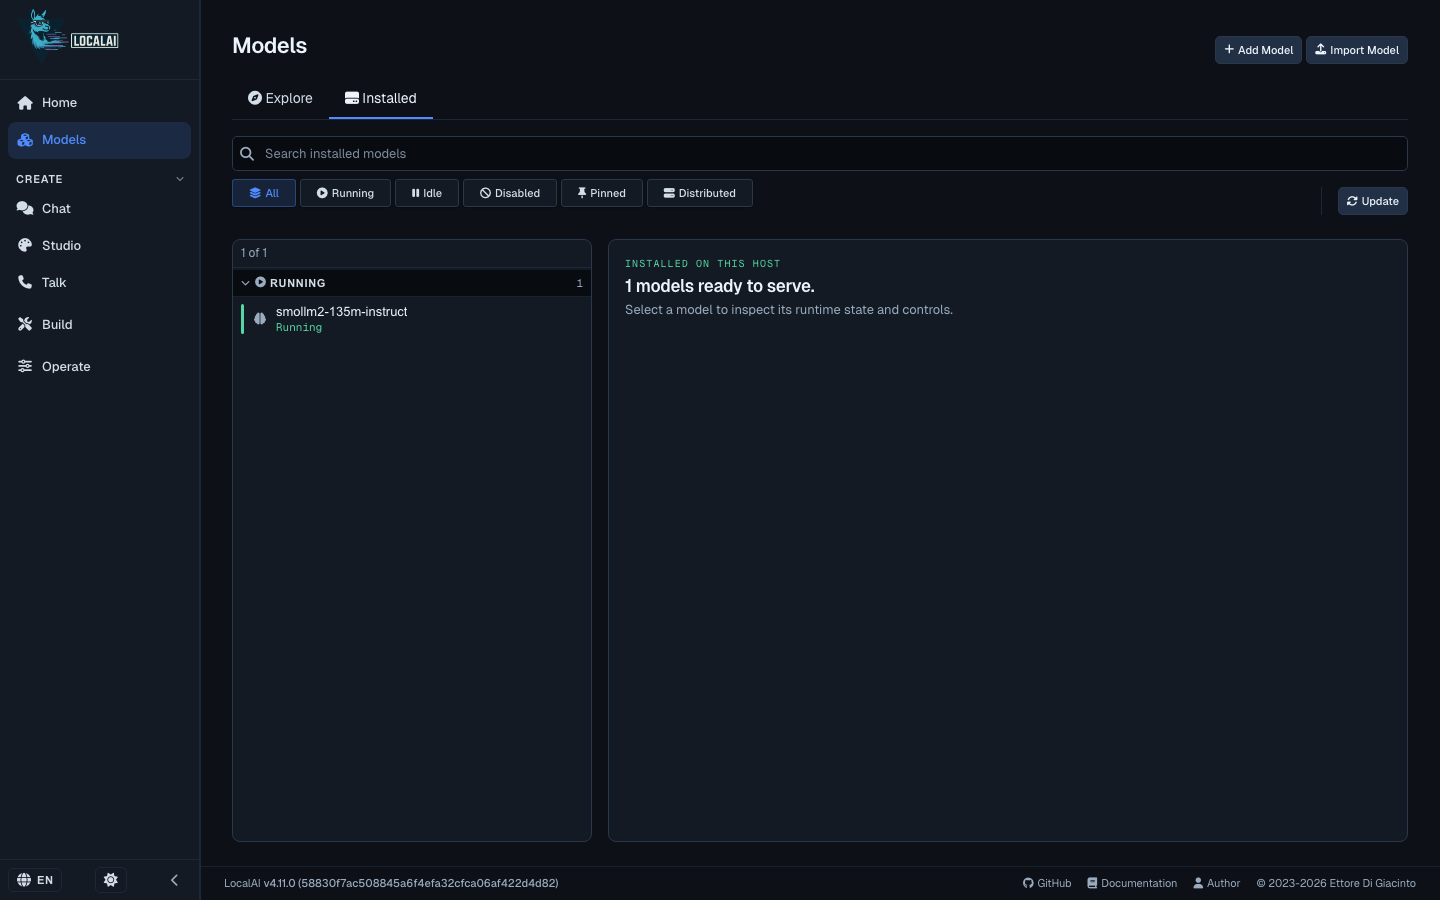This screenshot has height=900, width=1440.
Task: Click the Operate sliders icon
Action: [x=25, y=366]
